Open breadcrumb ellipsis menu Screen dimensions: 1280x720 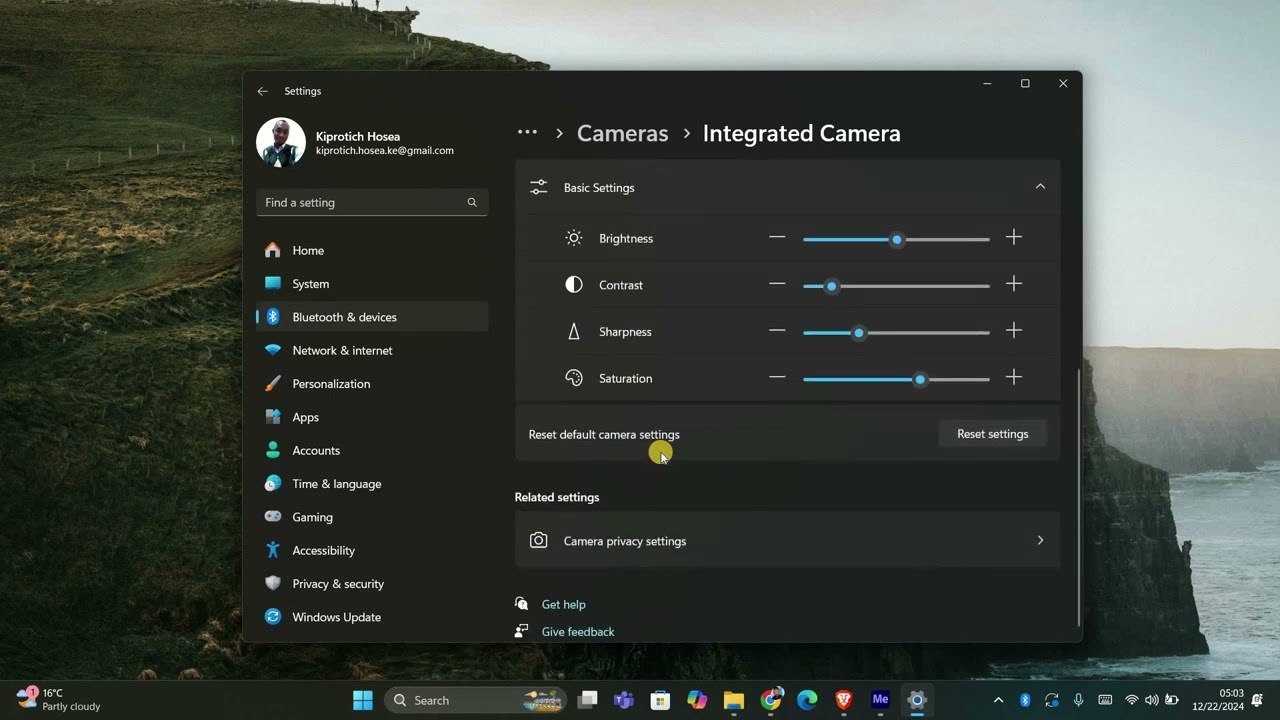click(x=527, y=133)
